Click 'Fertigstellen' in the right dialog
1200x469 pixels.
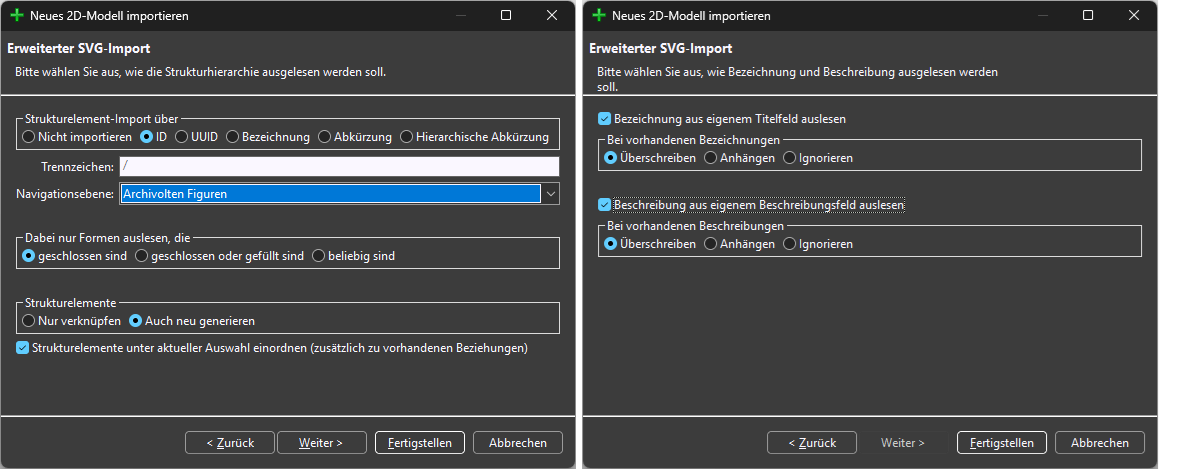(x=1002, y=442)
